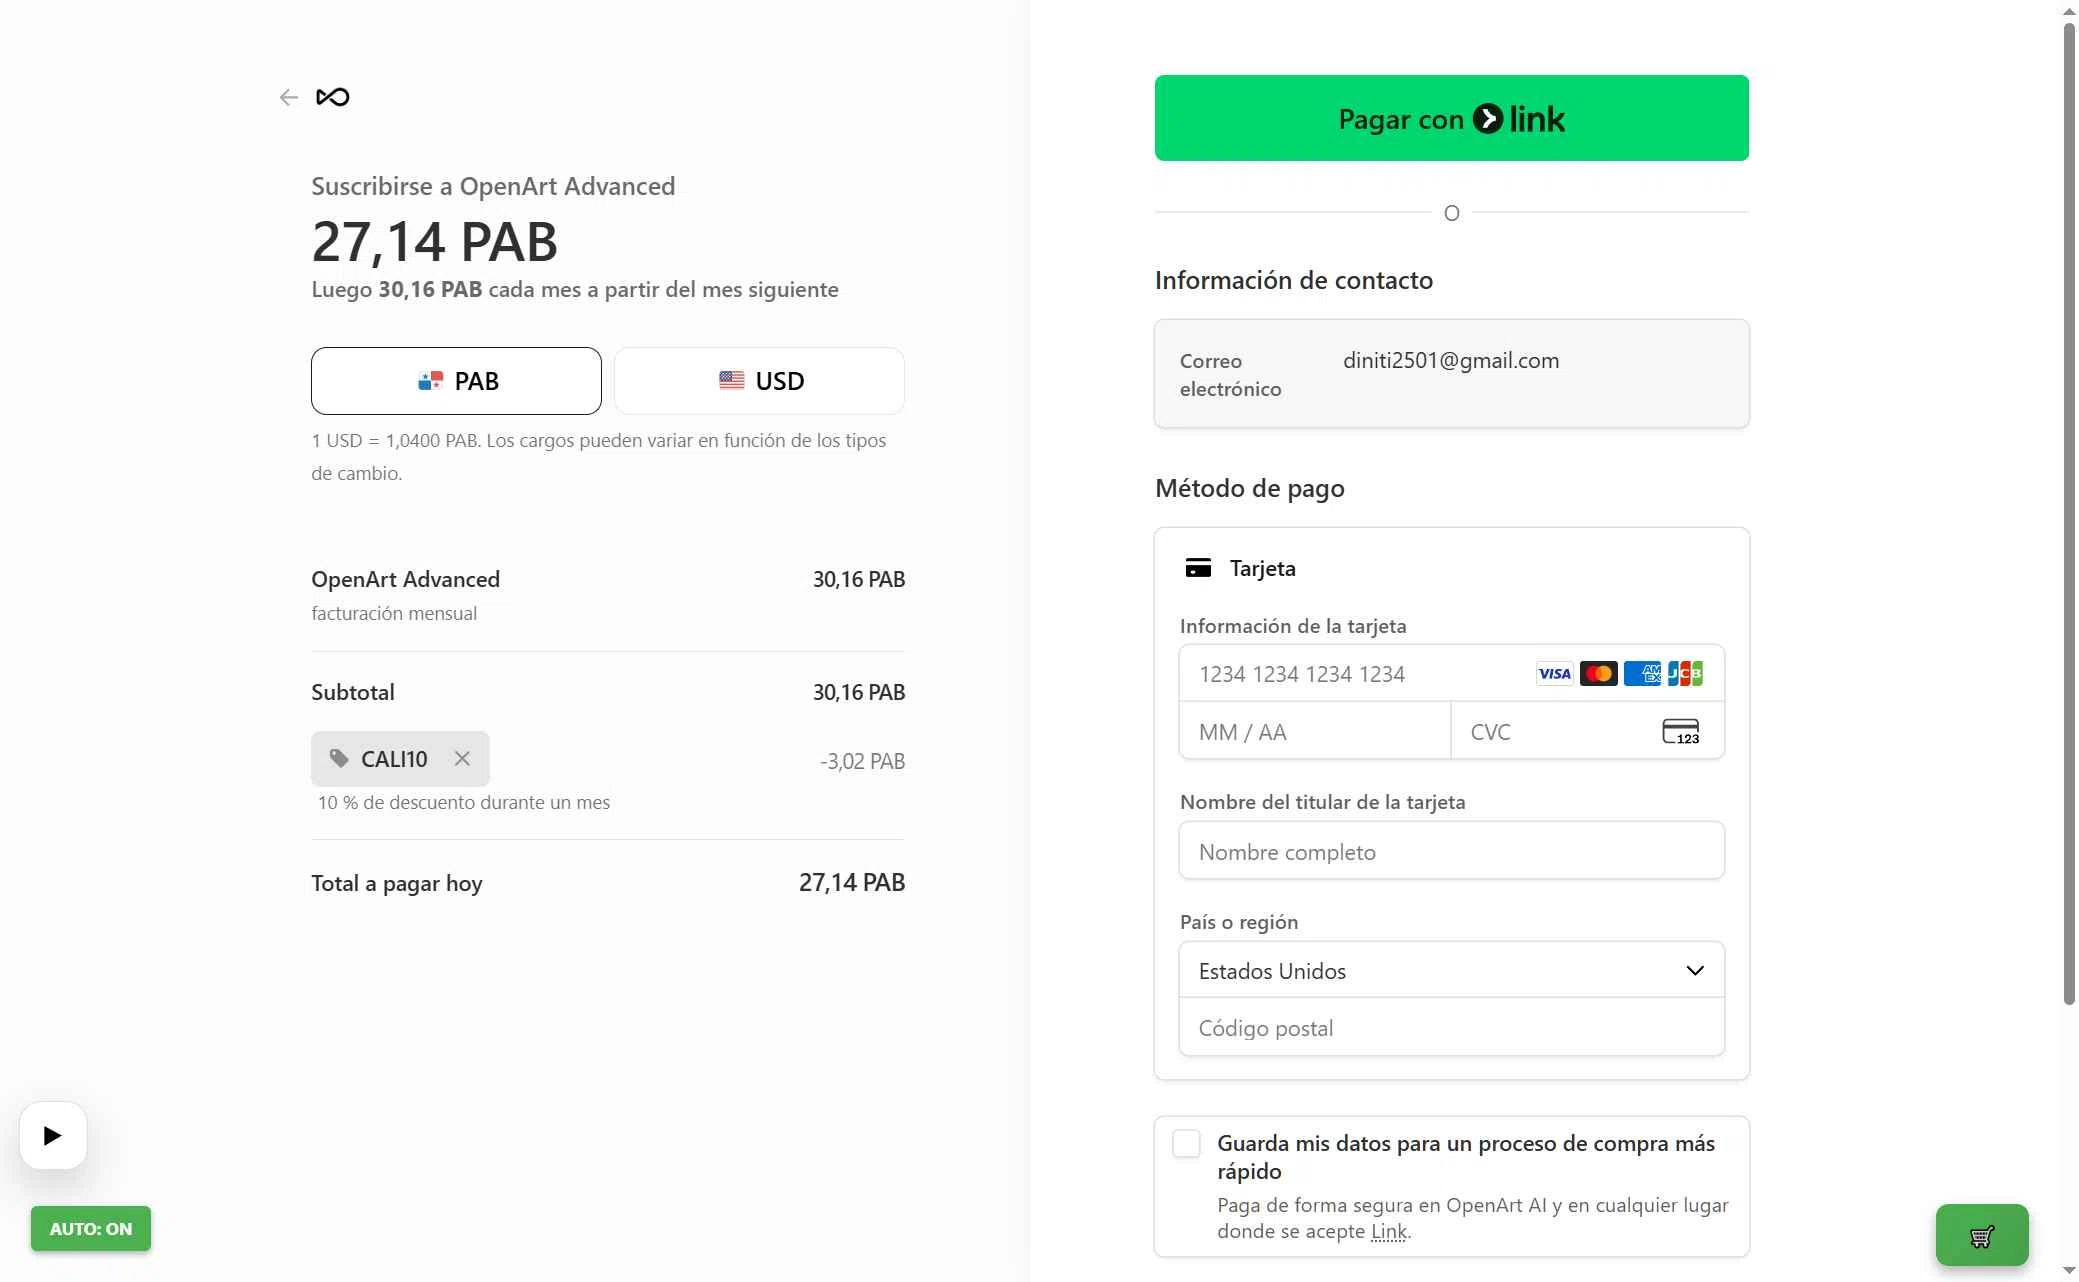Click the back arrow icon
The image size is (2079, 1282).
click(x=289, y=97)
